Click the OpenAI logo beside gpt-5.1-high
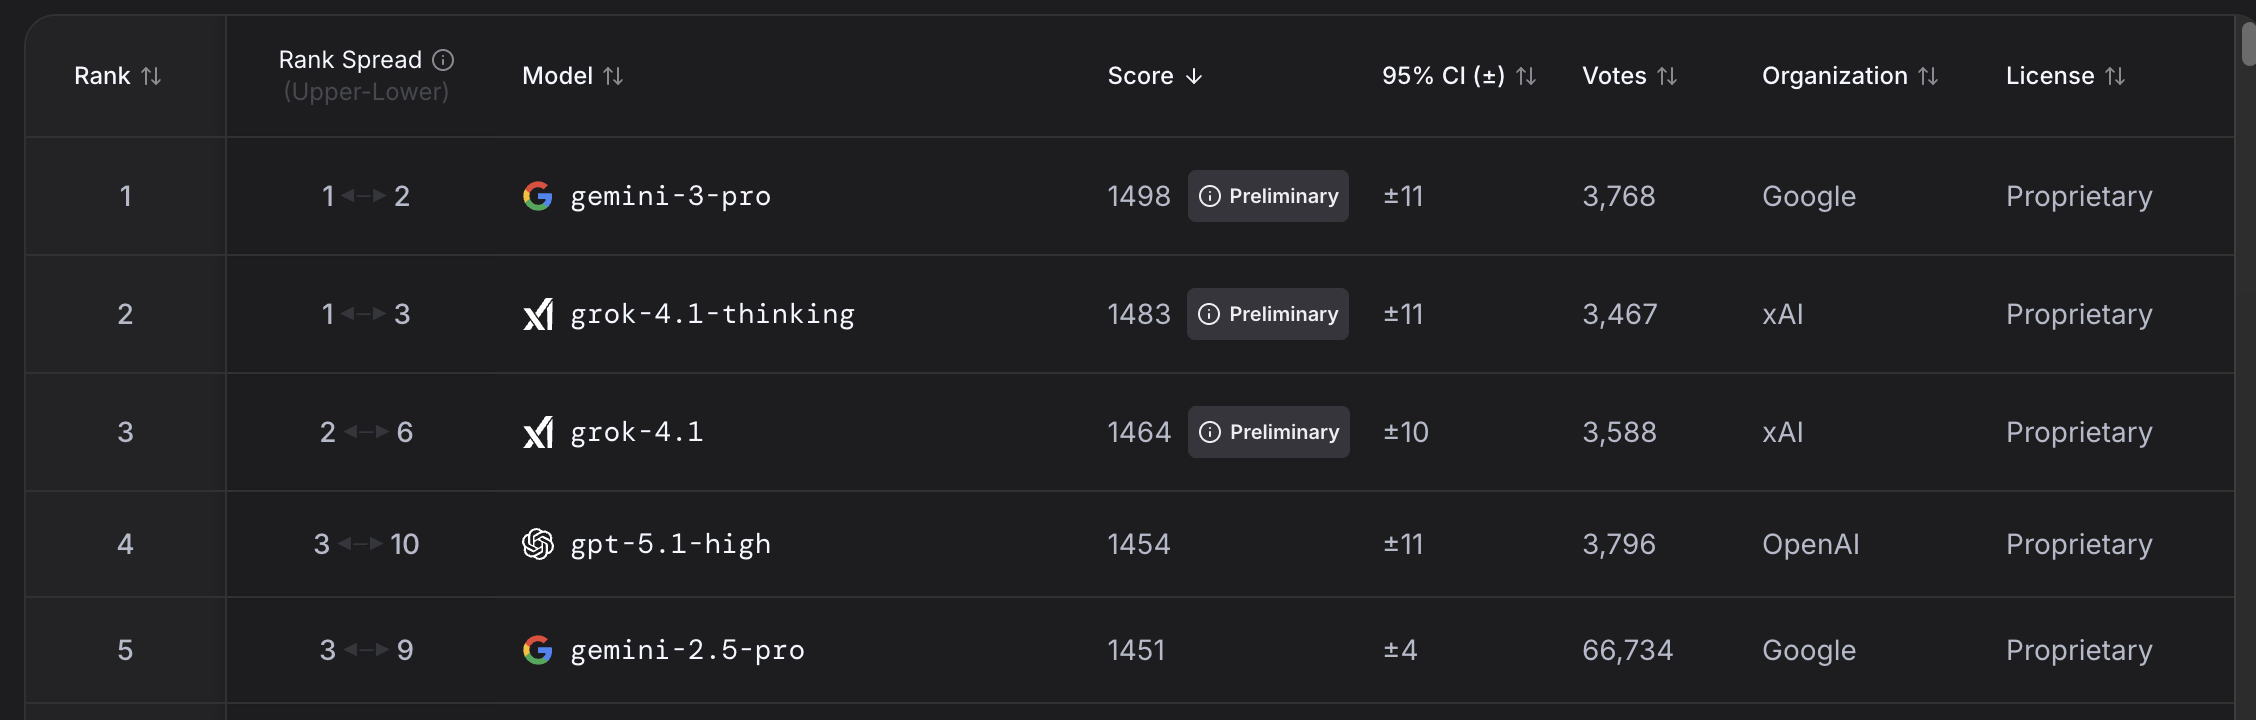Screen dimensions: 2256x720 (x=538, y=544)
